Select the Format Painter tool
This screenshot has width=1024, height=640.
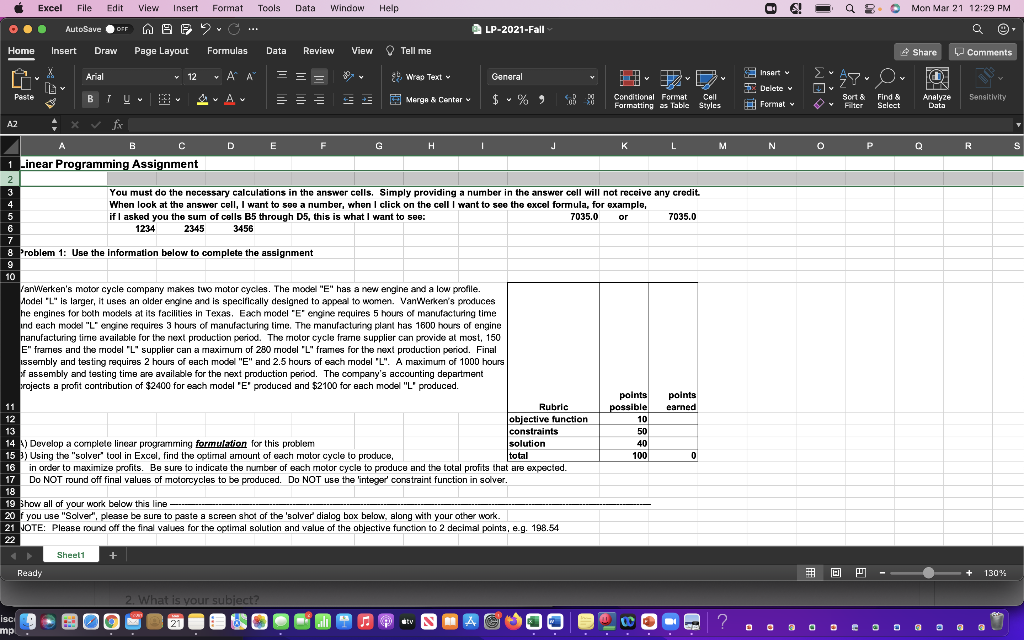coord(49,101)
